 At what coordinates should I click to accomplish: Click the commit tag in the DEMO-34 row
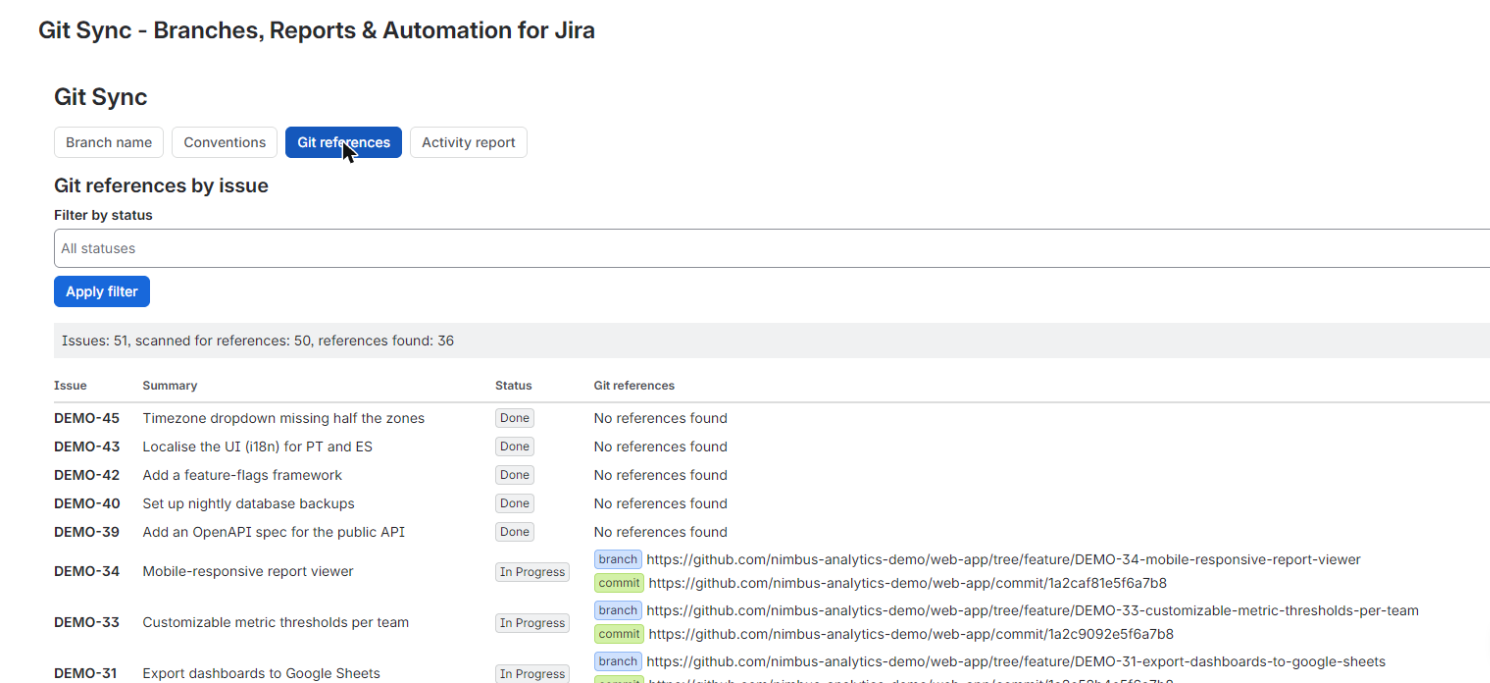pos(619,583)
